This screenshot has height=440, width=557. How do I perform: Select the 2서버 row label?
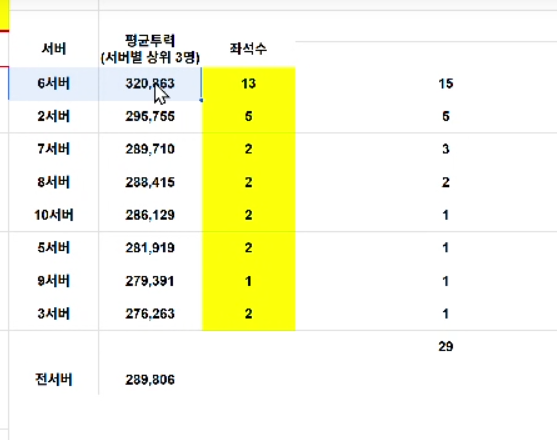[53, 116]
